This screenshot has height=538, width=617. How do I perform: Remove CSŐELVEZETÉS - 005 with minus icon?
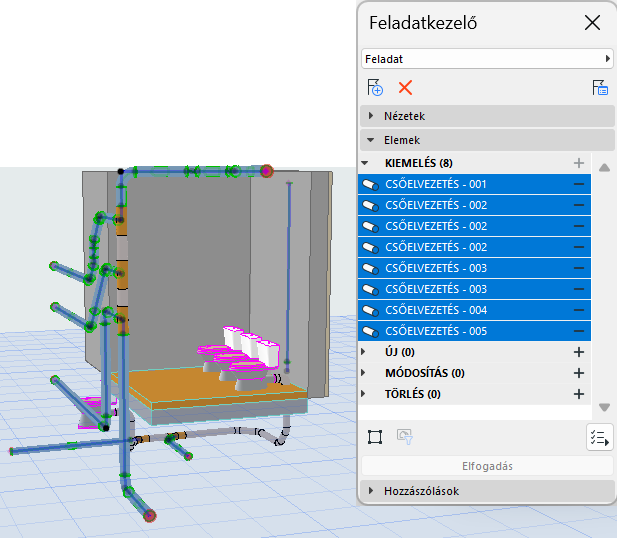(578, 331)
